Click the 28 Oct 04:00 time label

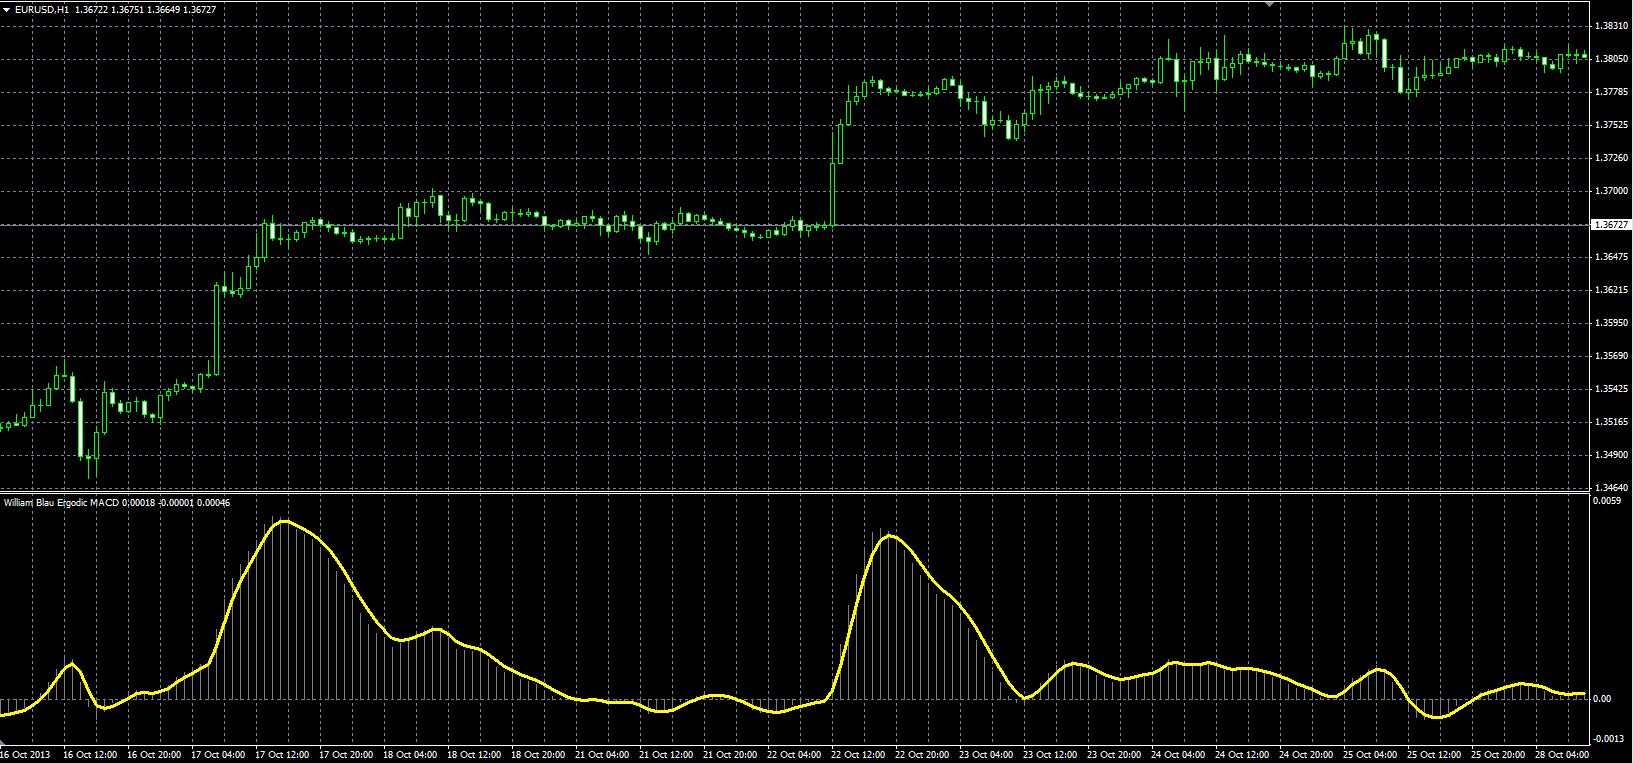coord(1562,755)
